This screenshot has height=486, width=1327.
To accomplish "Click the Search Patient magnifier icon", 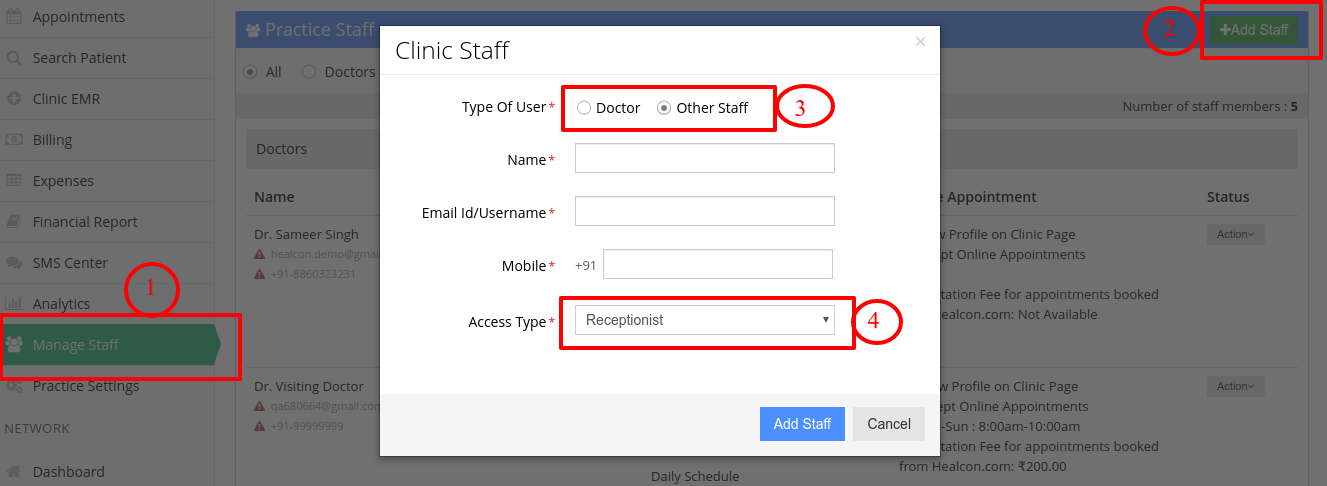I will (14, 58).
